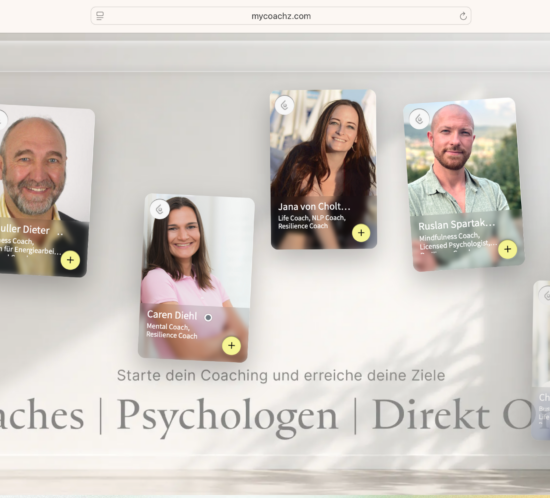This screenshot has width=550, height=498.
Task: Click the status dot beside Caren Diehl
Action: [208, 317]
